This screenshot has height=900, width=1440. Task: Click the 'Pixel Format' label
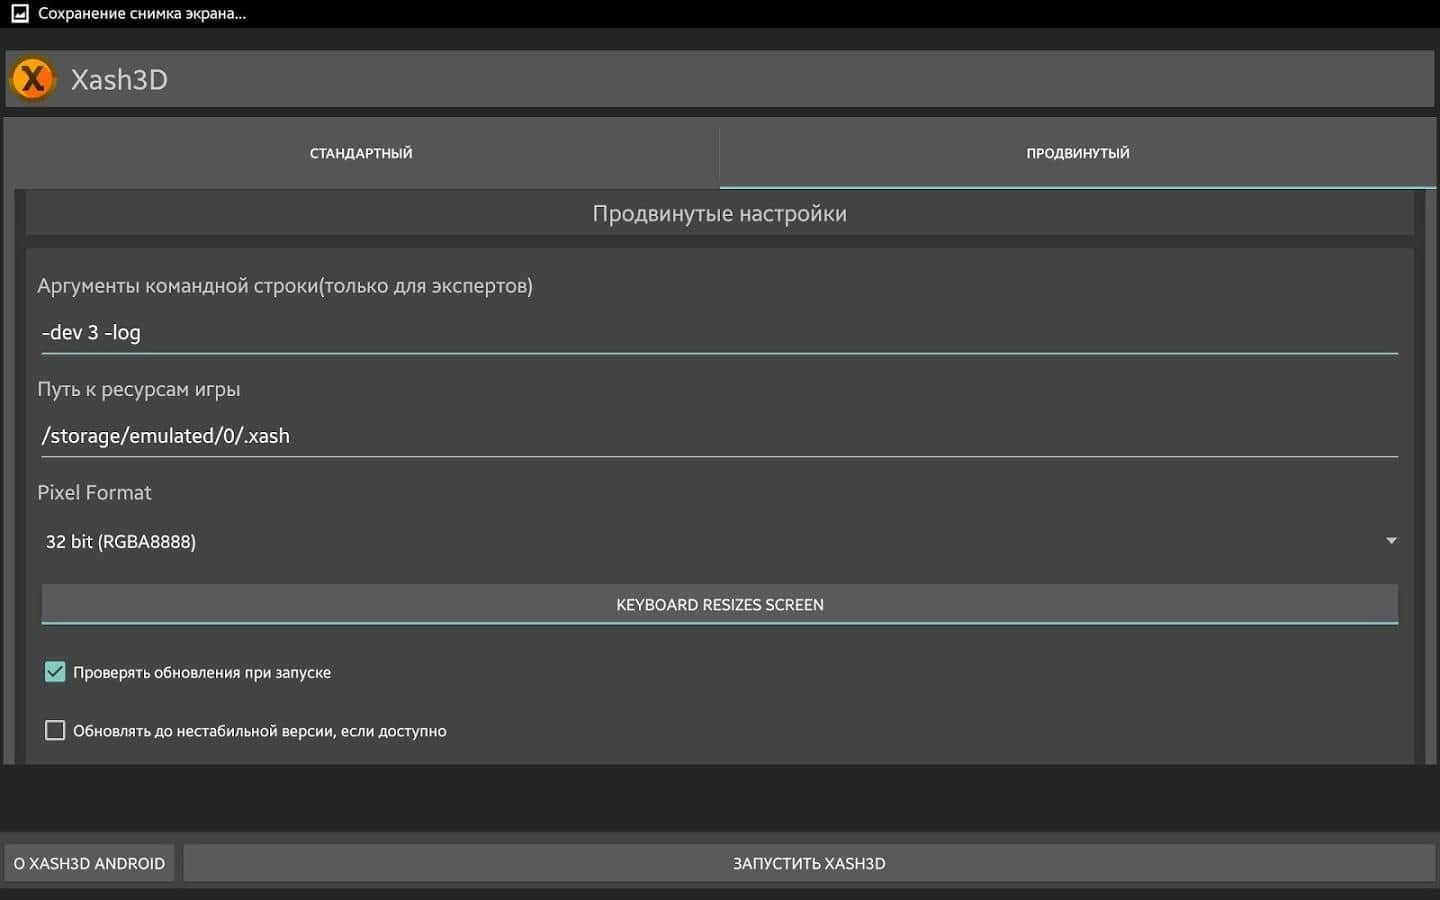[x=94, y=493]
